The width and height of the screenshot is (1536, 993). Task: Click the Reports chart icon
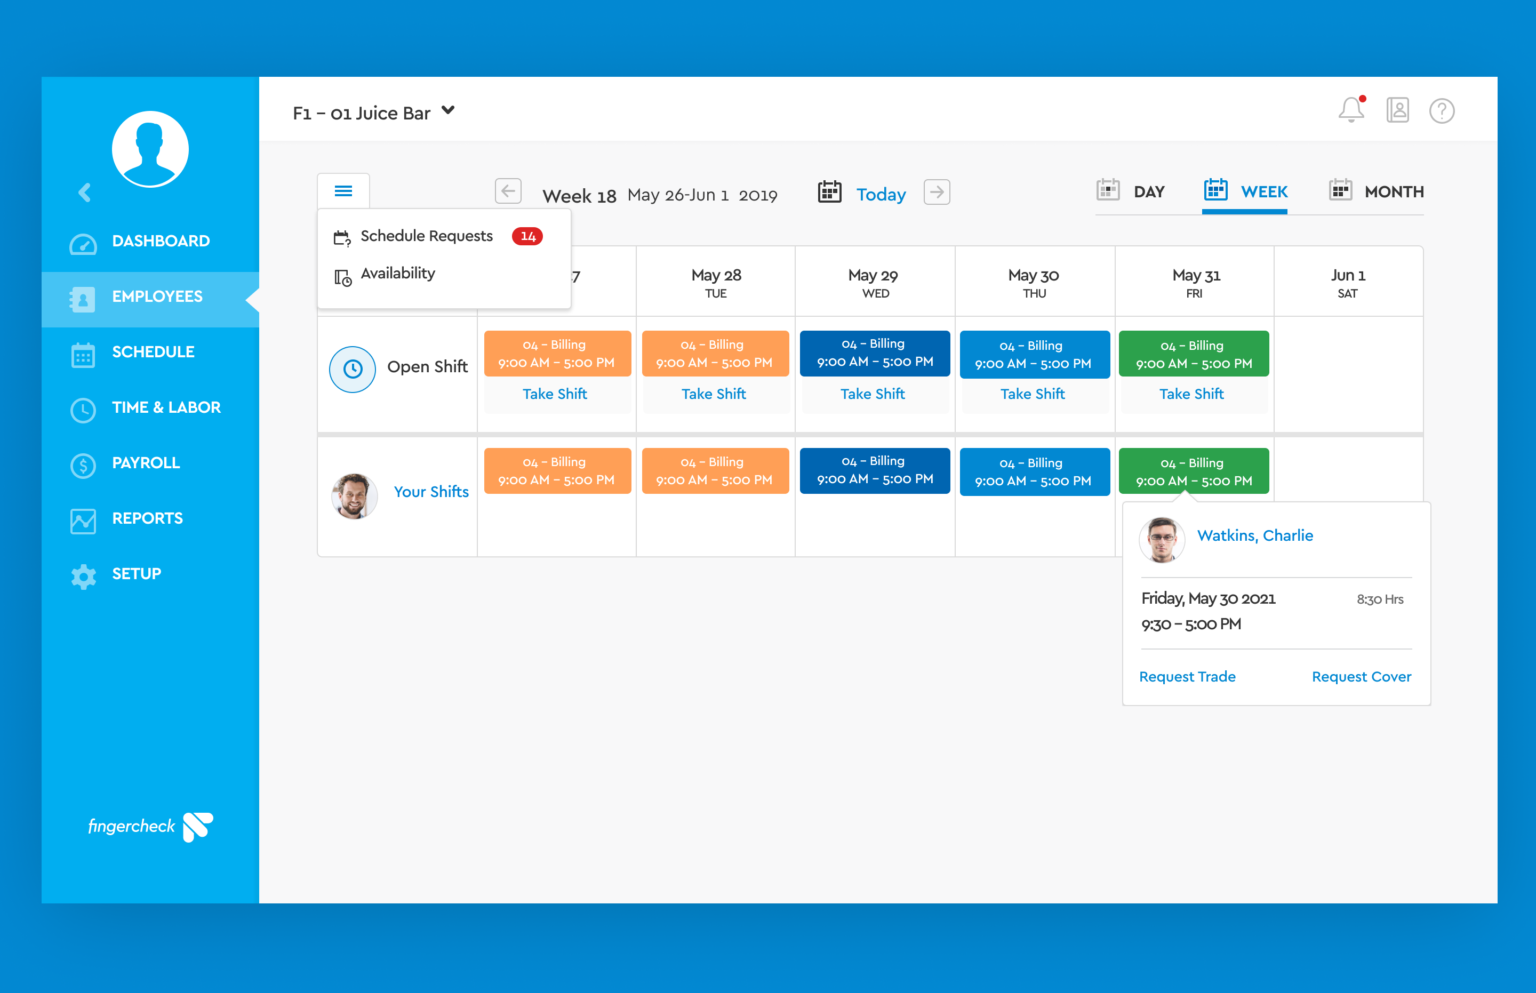point(83,519)
